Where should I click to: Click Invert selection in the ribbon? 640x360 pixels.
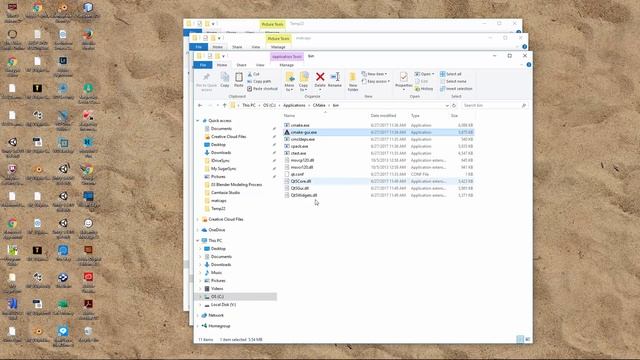click(x=456, y=89)
